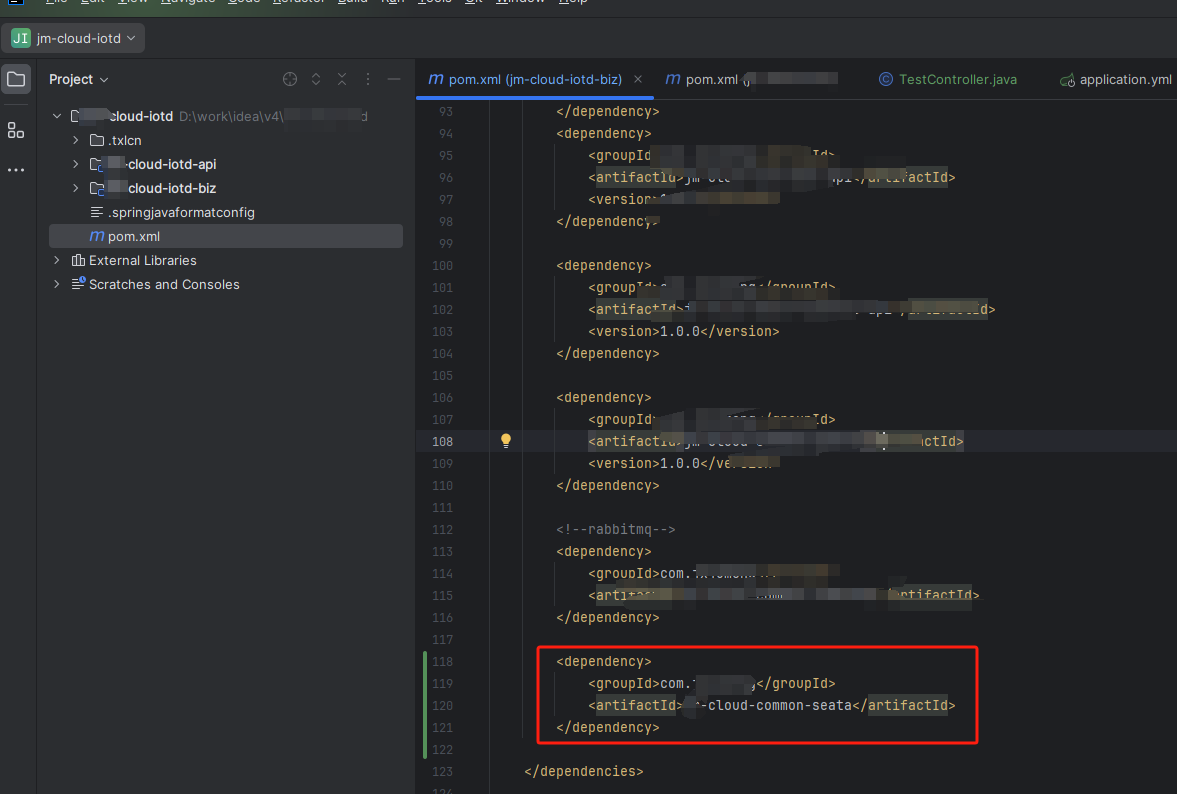Image resolution: width=1177 pixels, height=794 pixels.
Task: Open the Project tool window icon
Action: pyautogui.click(x=16, y=79)
